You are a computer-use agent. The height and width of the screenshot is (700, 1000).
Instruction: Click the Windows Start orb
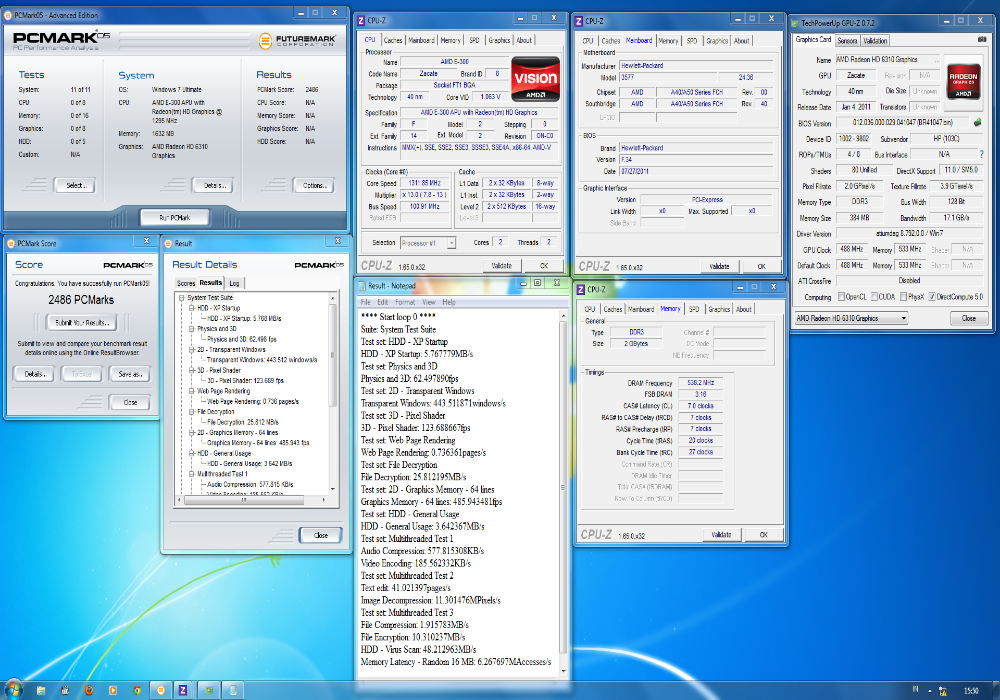coord(13,689)
